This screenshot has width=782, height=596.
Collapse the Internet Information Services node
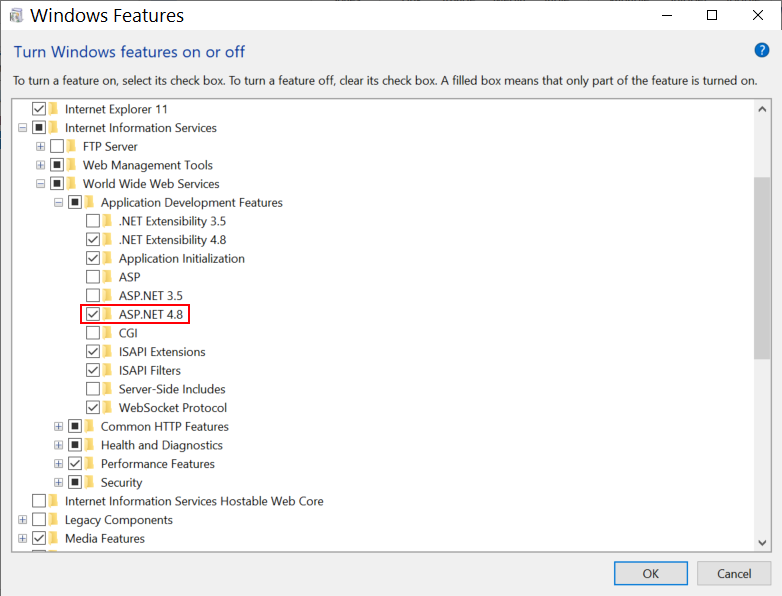[x=22, y=128]
